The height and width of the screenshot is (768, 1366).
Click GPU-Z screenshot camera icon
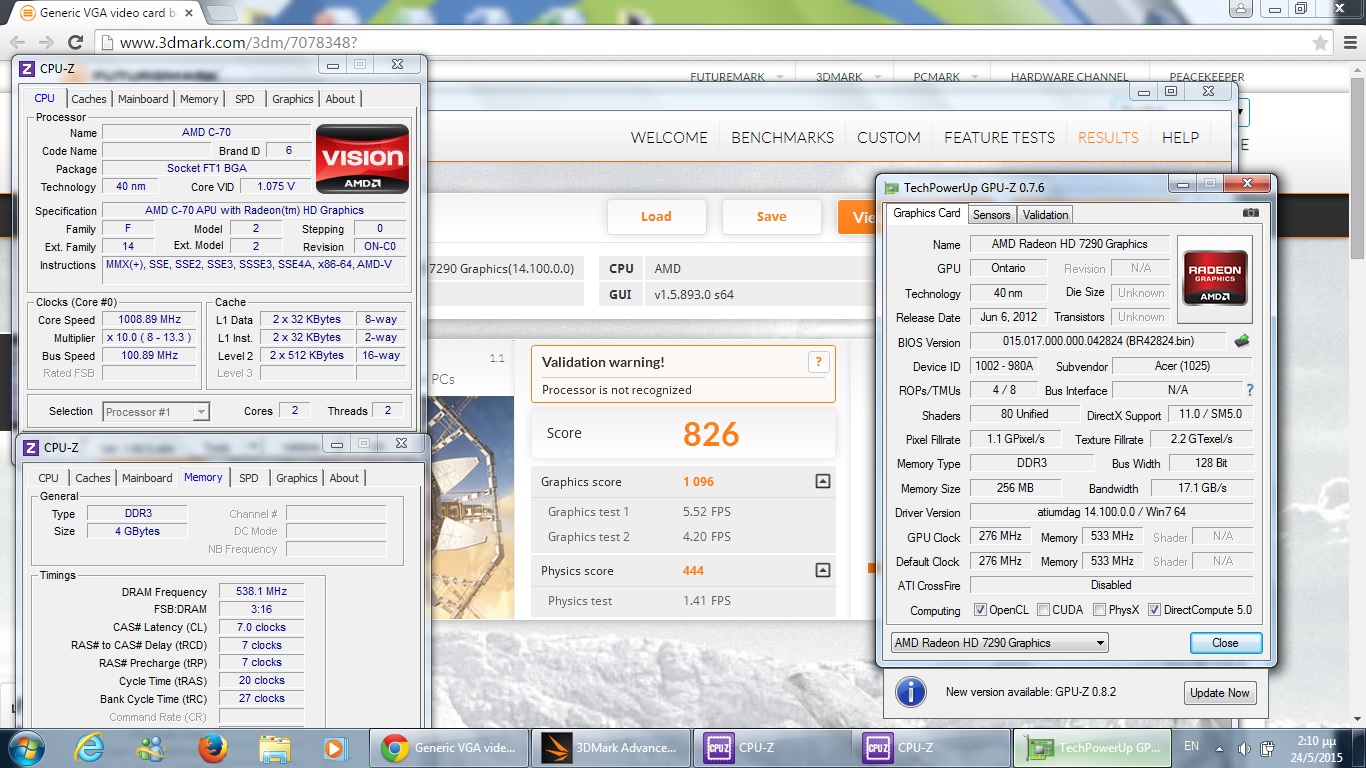coord(1250,213)
